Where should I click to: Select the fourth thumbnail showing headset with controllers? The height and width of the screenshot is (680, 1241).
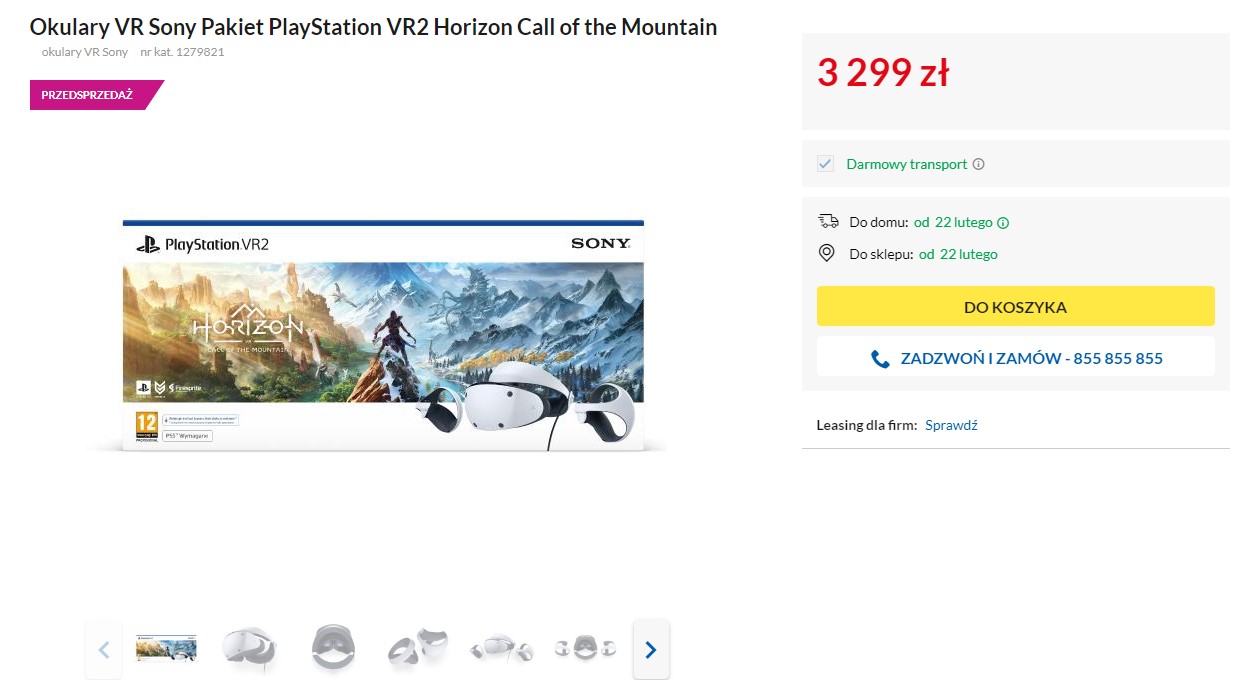[417, 649]
